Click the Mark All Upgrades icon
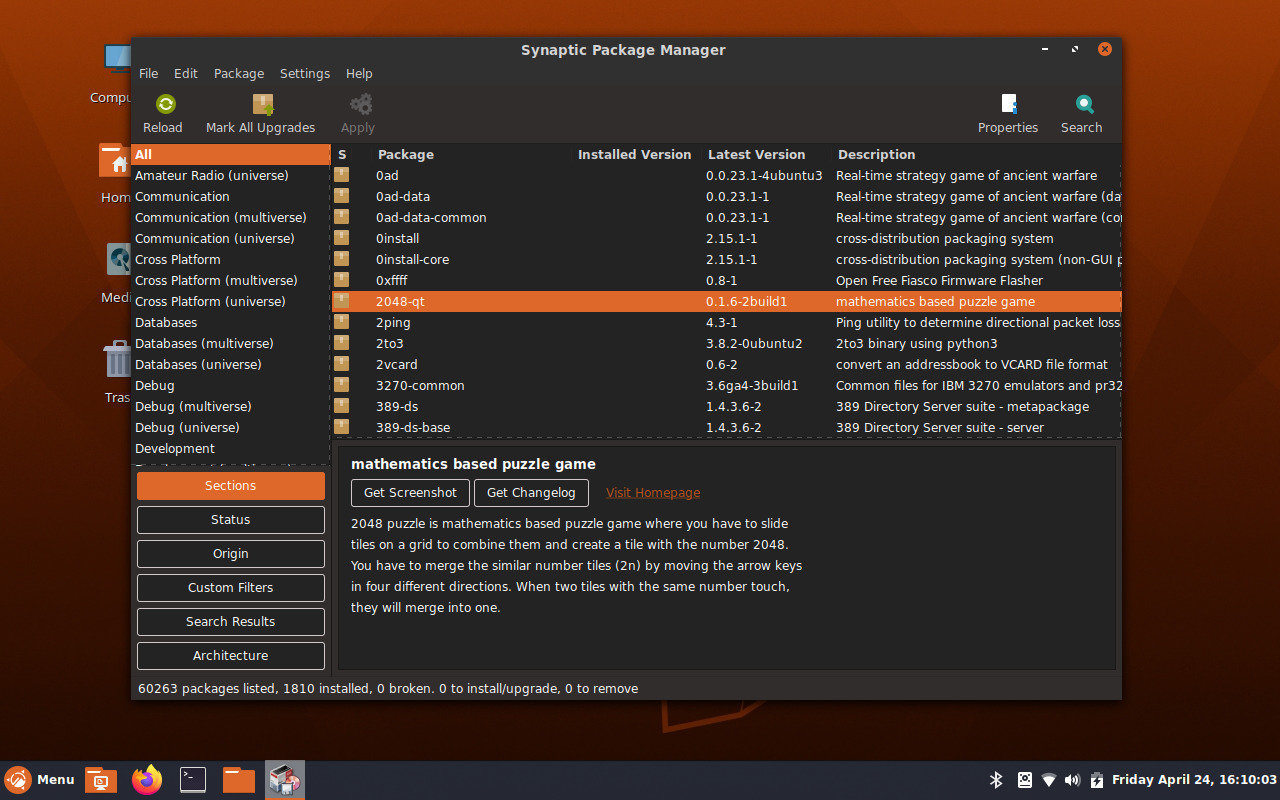1280x800 pixels. click(x=263, y=104)
